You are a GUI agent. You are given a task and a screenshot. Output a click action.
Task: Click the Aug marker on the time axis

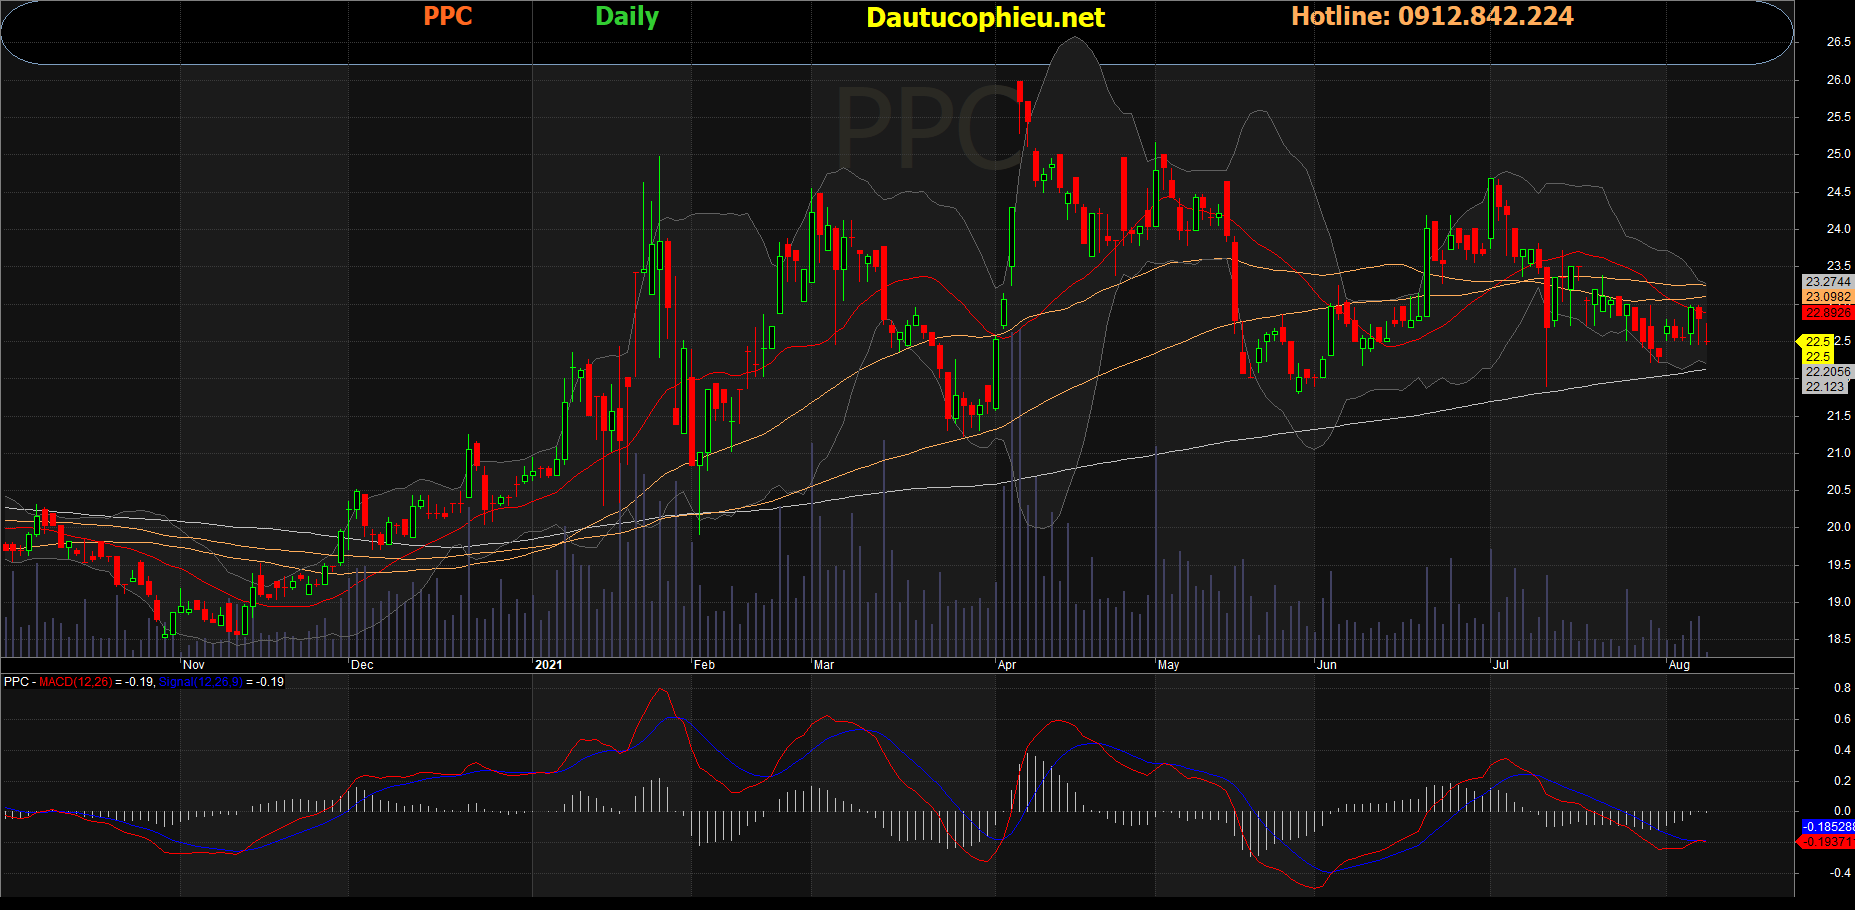point(1679,665)
